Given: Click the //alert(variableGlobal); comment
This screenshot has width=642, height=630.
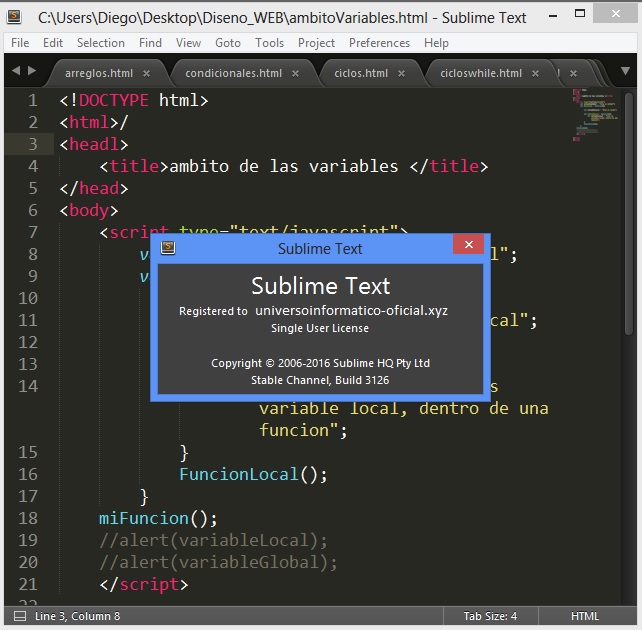Looking at the screenshot, I should click(x=218, y=562).
